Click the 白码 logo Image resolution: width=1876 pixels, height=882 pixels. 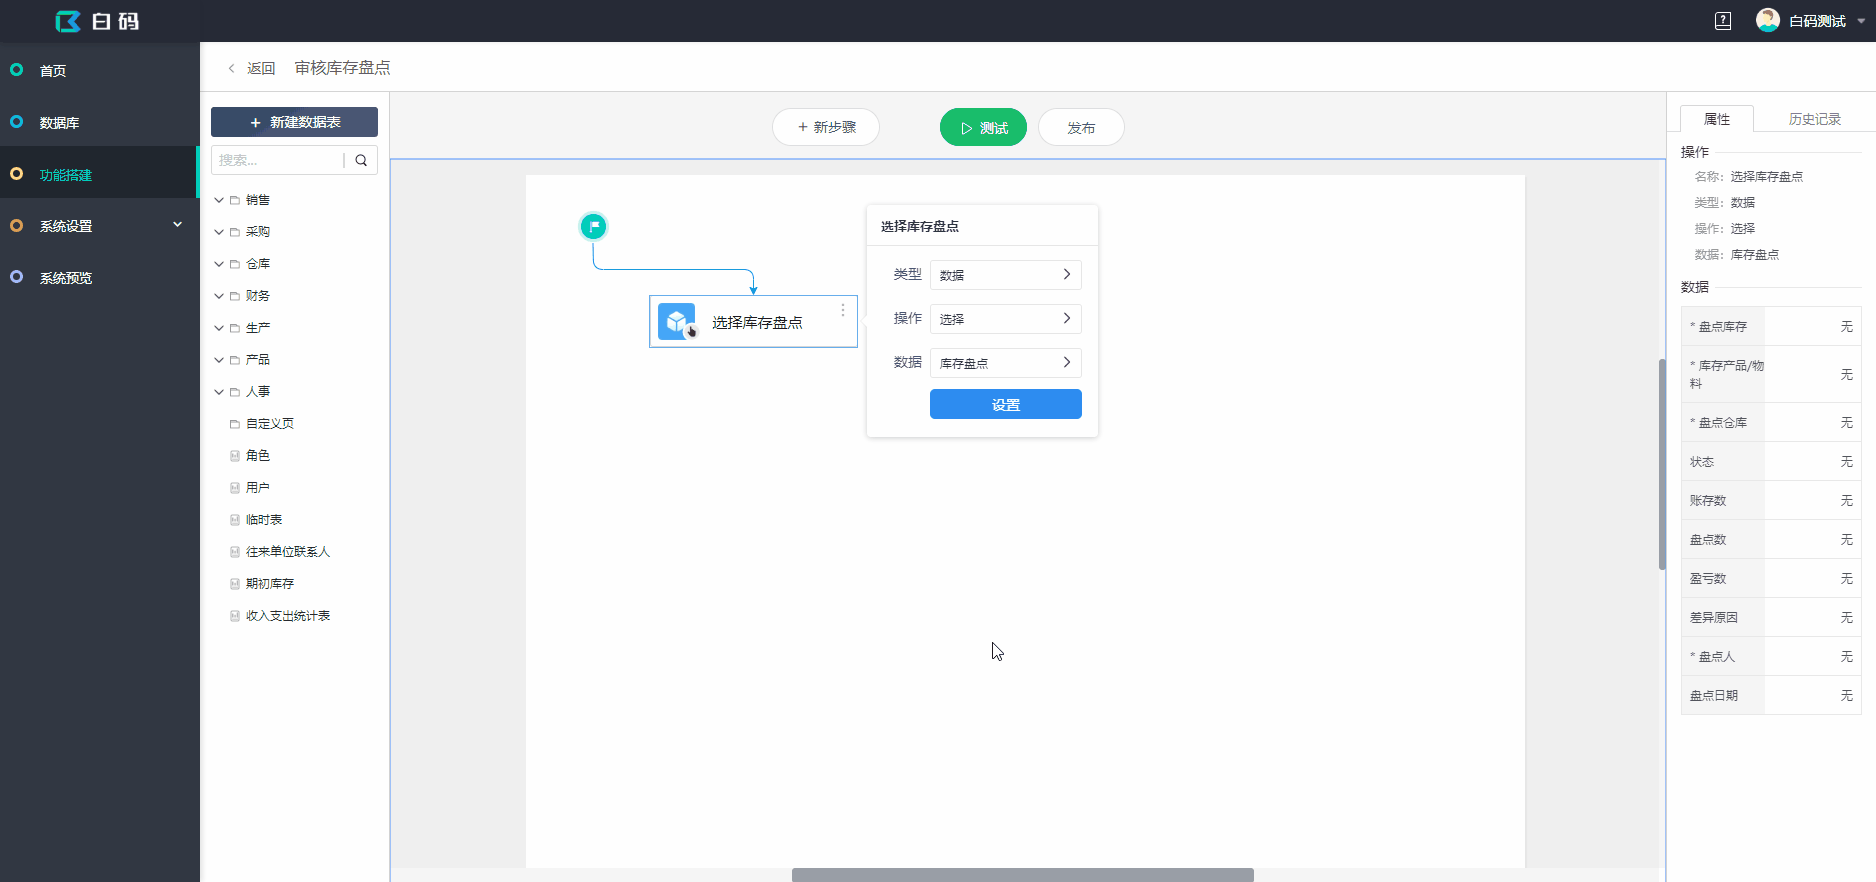(x=97, y=21)
